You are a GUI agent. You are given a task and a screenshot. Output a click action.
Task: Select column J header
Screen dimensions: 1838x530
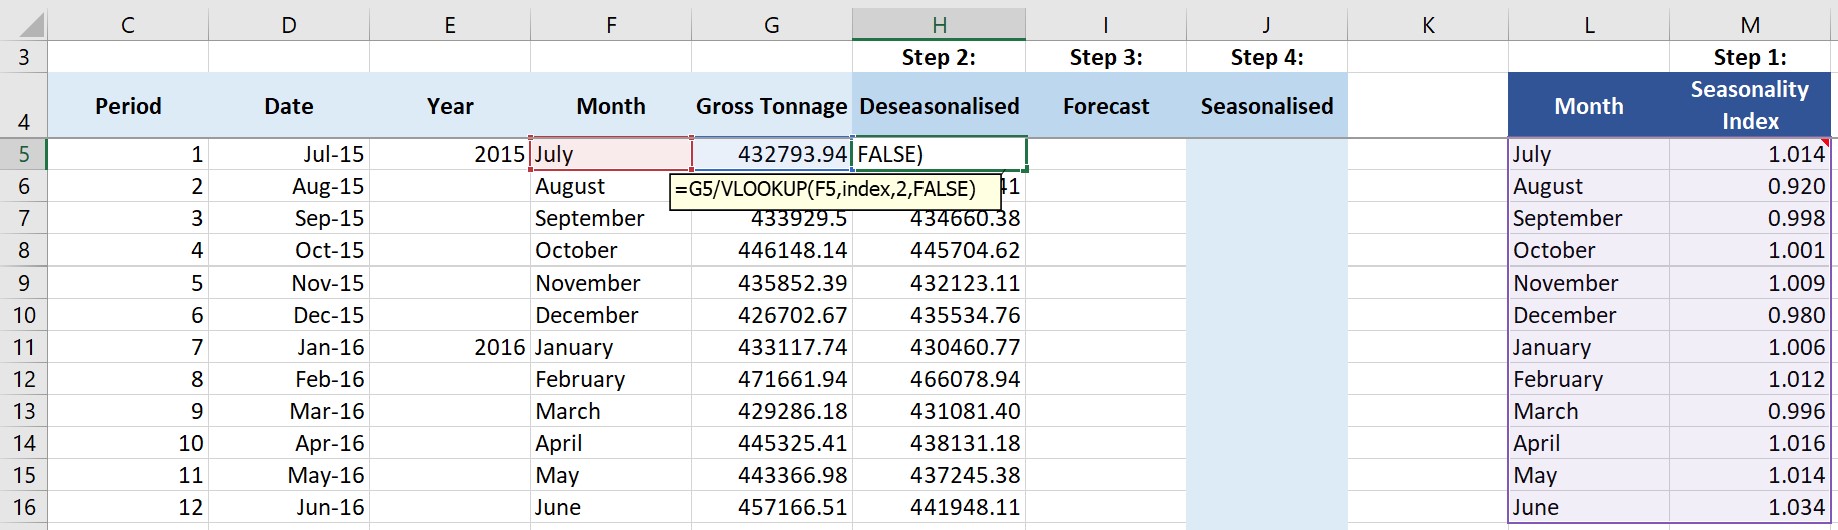coord(1267,25)
